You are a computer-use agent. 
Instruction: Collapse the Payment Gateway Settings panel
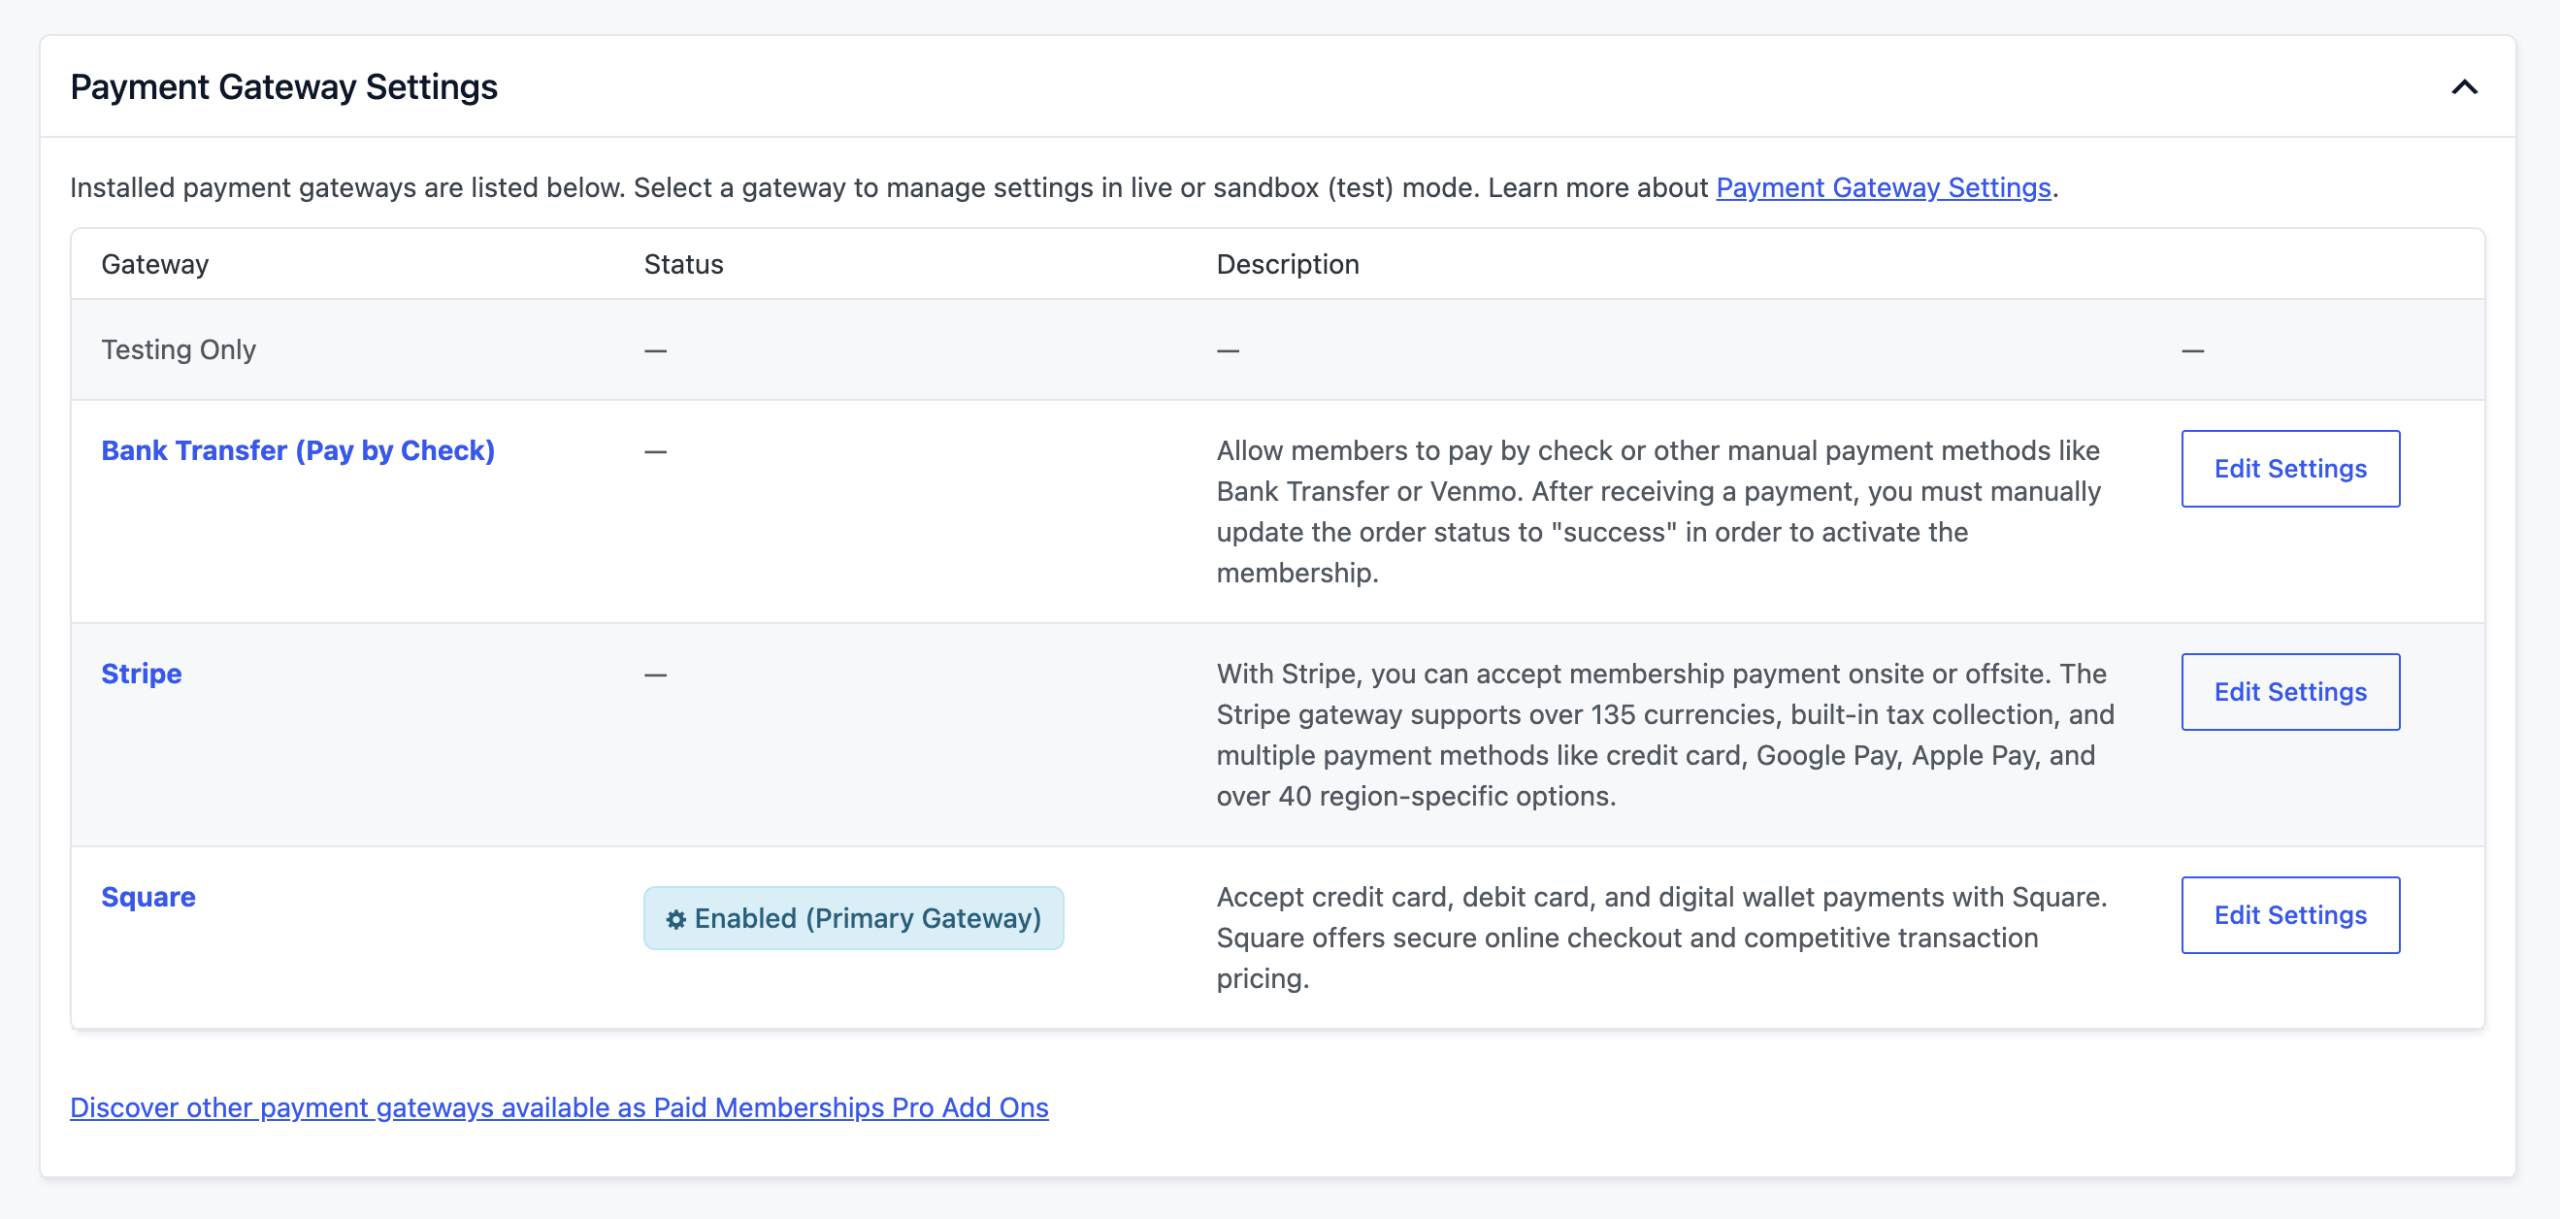[x=2464, y=87]
